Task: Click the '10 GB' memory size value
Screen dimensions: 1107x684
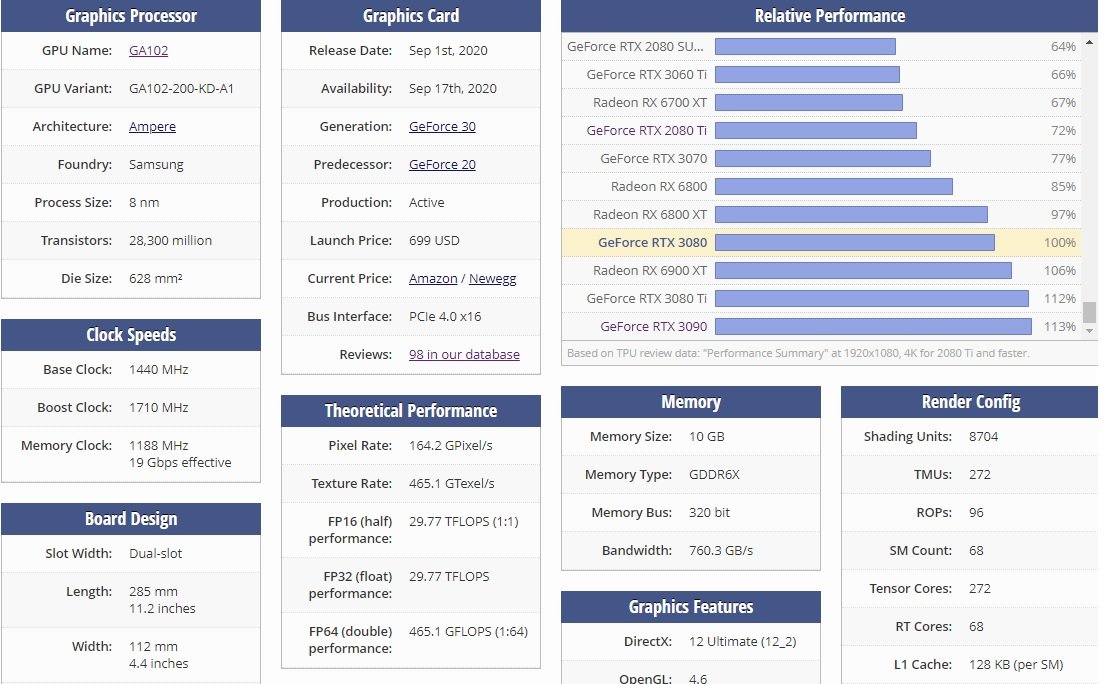Action: [x=707, y=436]
